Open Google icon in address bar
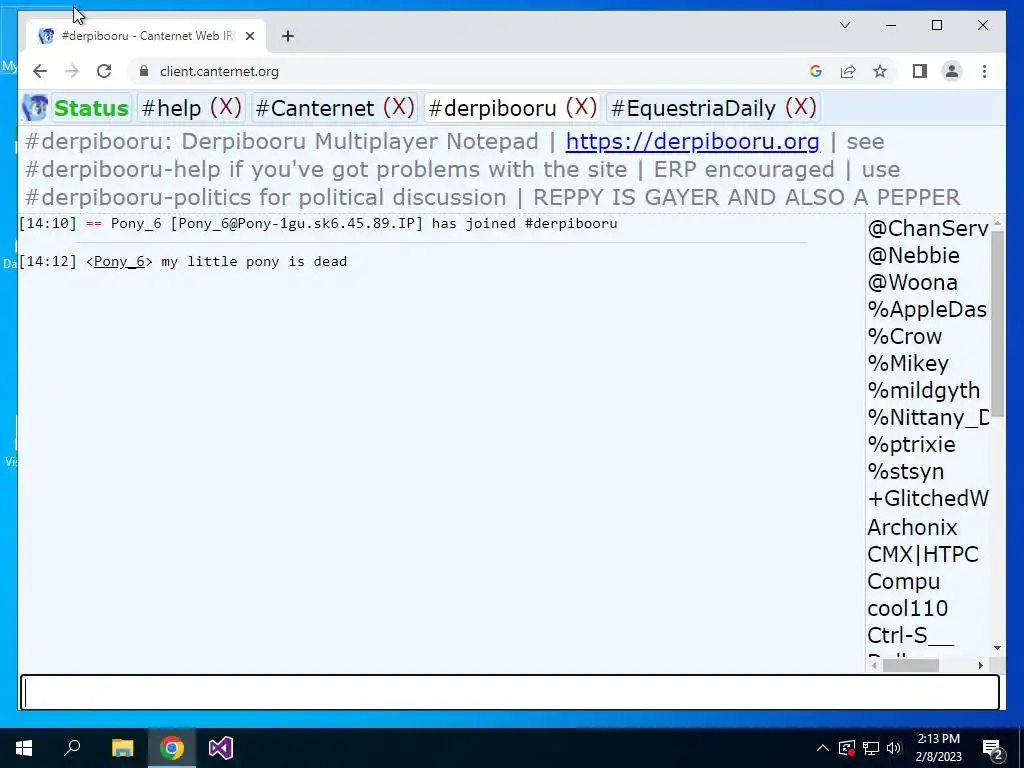This screenshot has height=768, width=1024. click(x=816, y=71)
